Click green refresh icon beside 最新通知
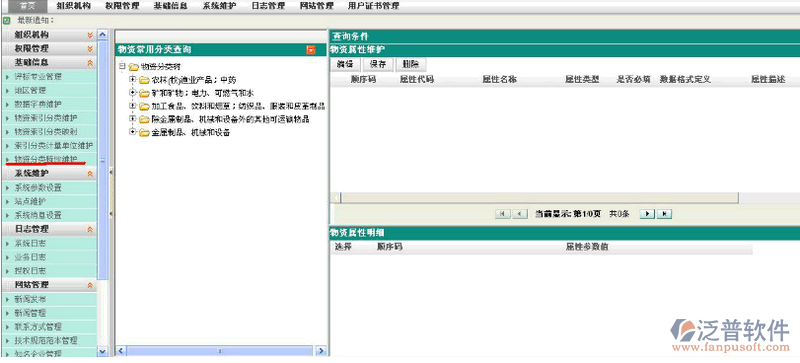Viewport: 800px width, 363px height. tap(7, 21)
